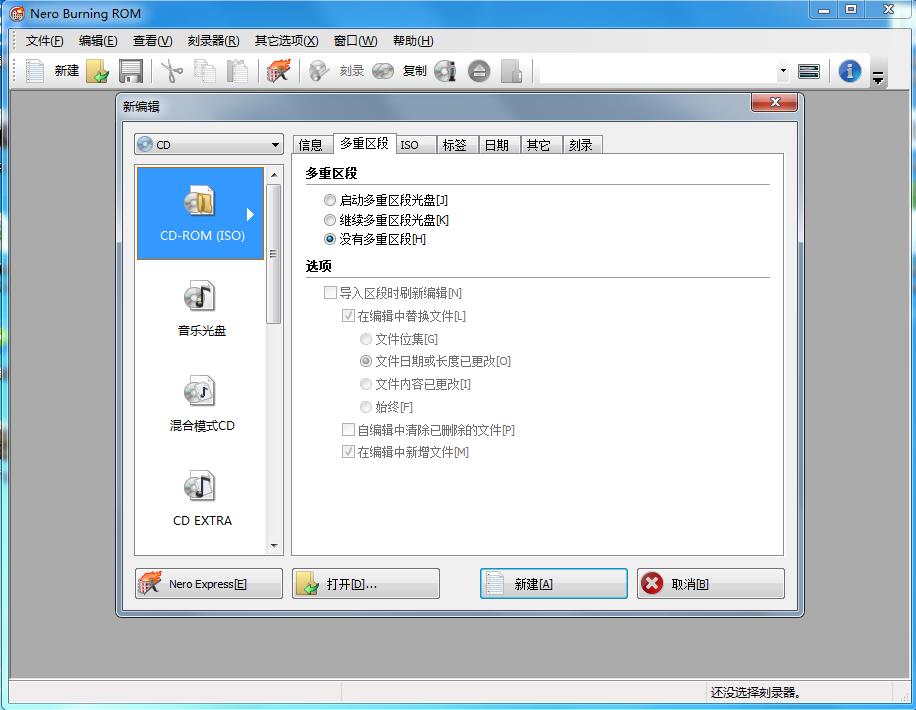The image size is (916, 710).
Task: Click the Nero Burning ROM title icon
Action: click(18, 13)
